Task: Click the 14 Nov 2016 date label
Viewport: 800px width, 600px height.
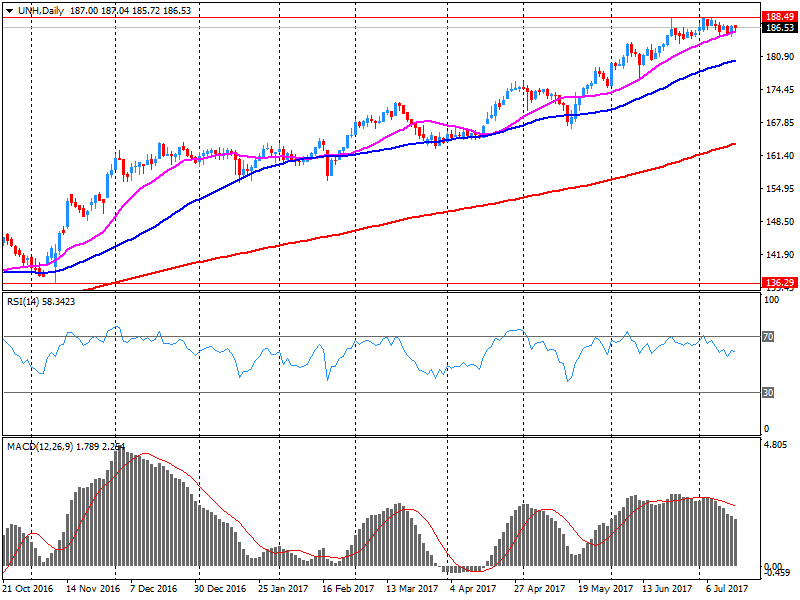Action: point(93,589)
